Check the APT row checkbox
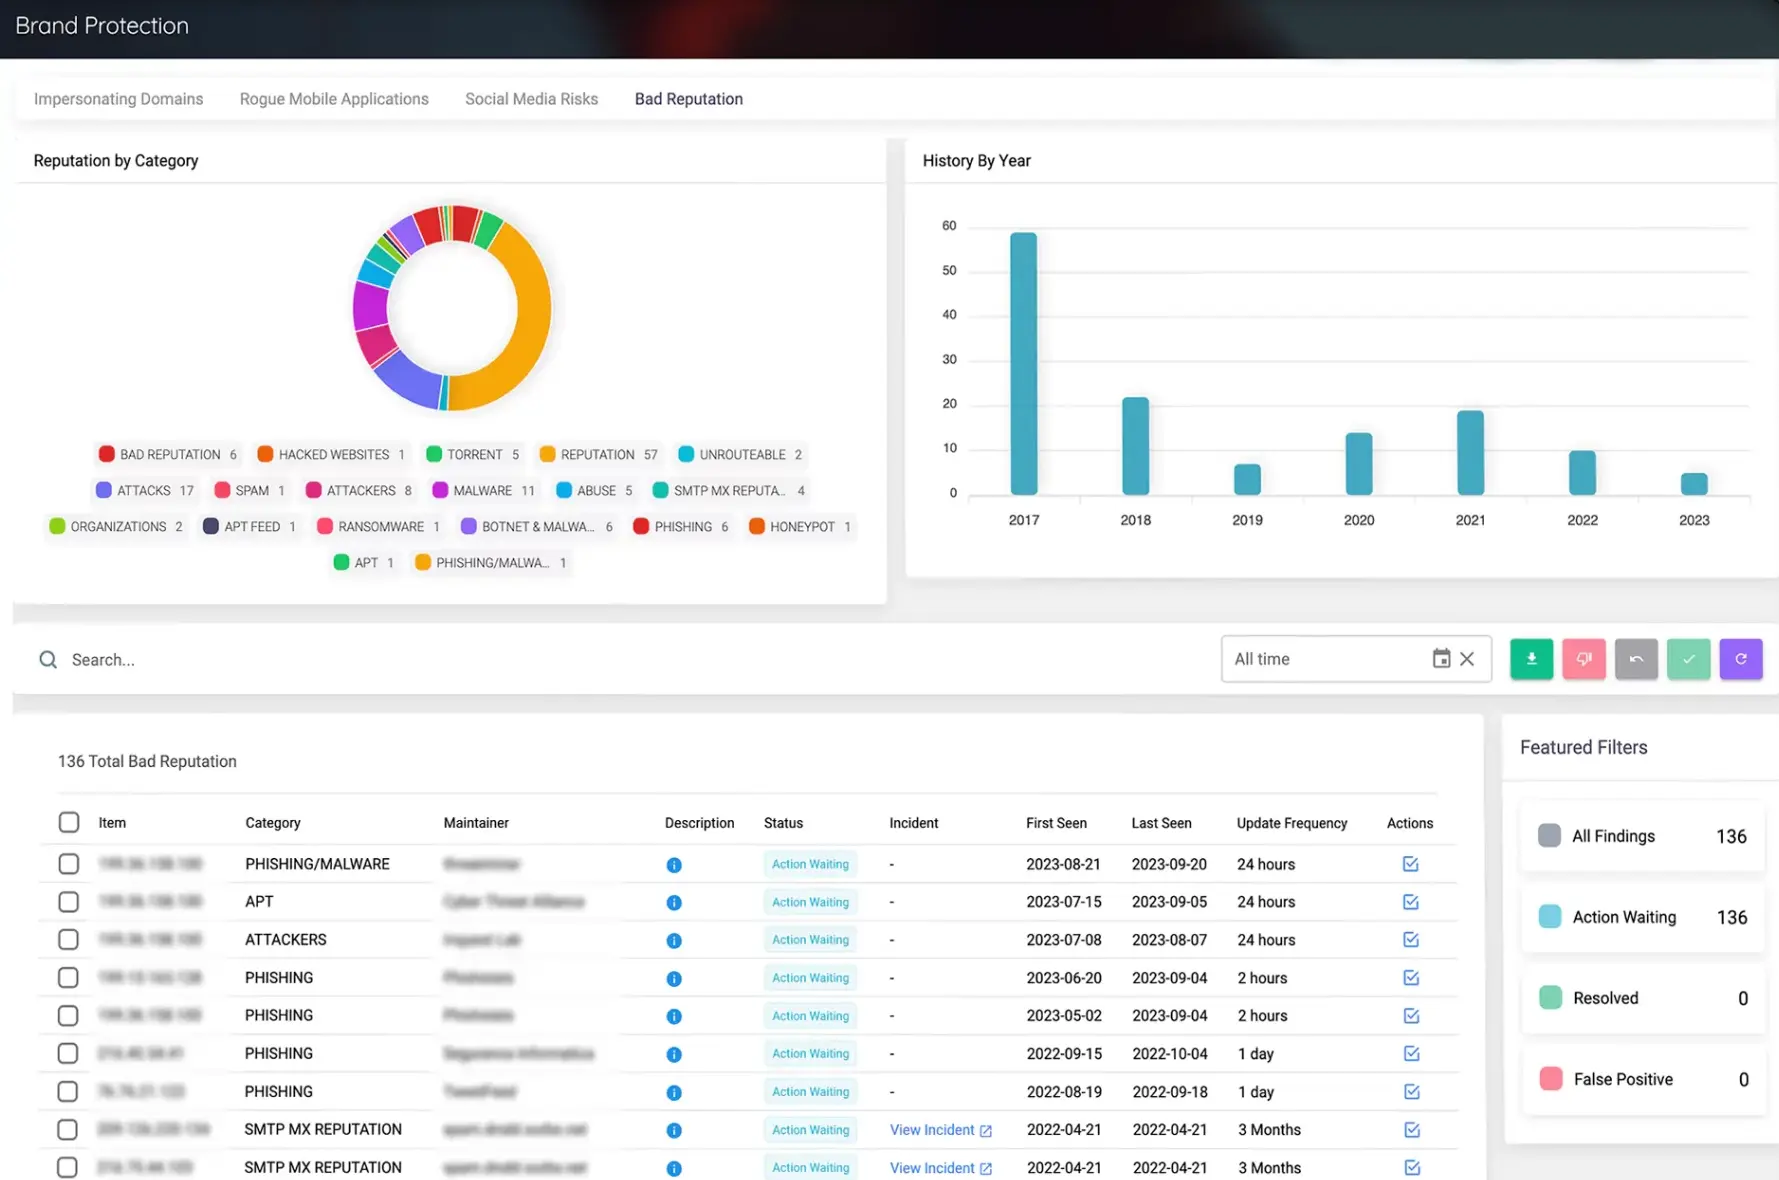Viewport: 1779px width, 1180px height. coord(68,902)
